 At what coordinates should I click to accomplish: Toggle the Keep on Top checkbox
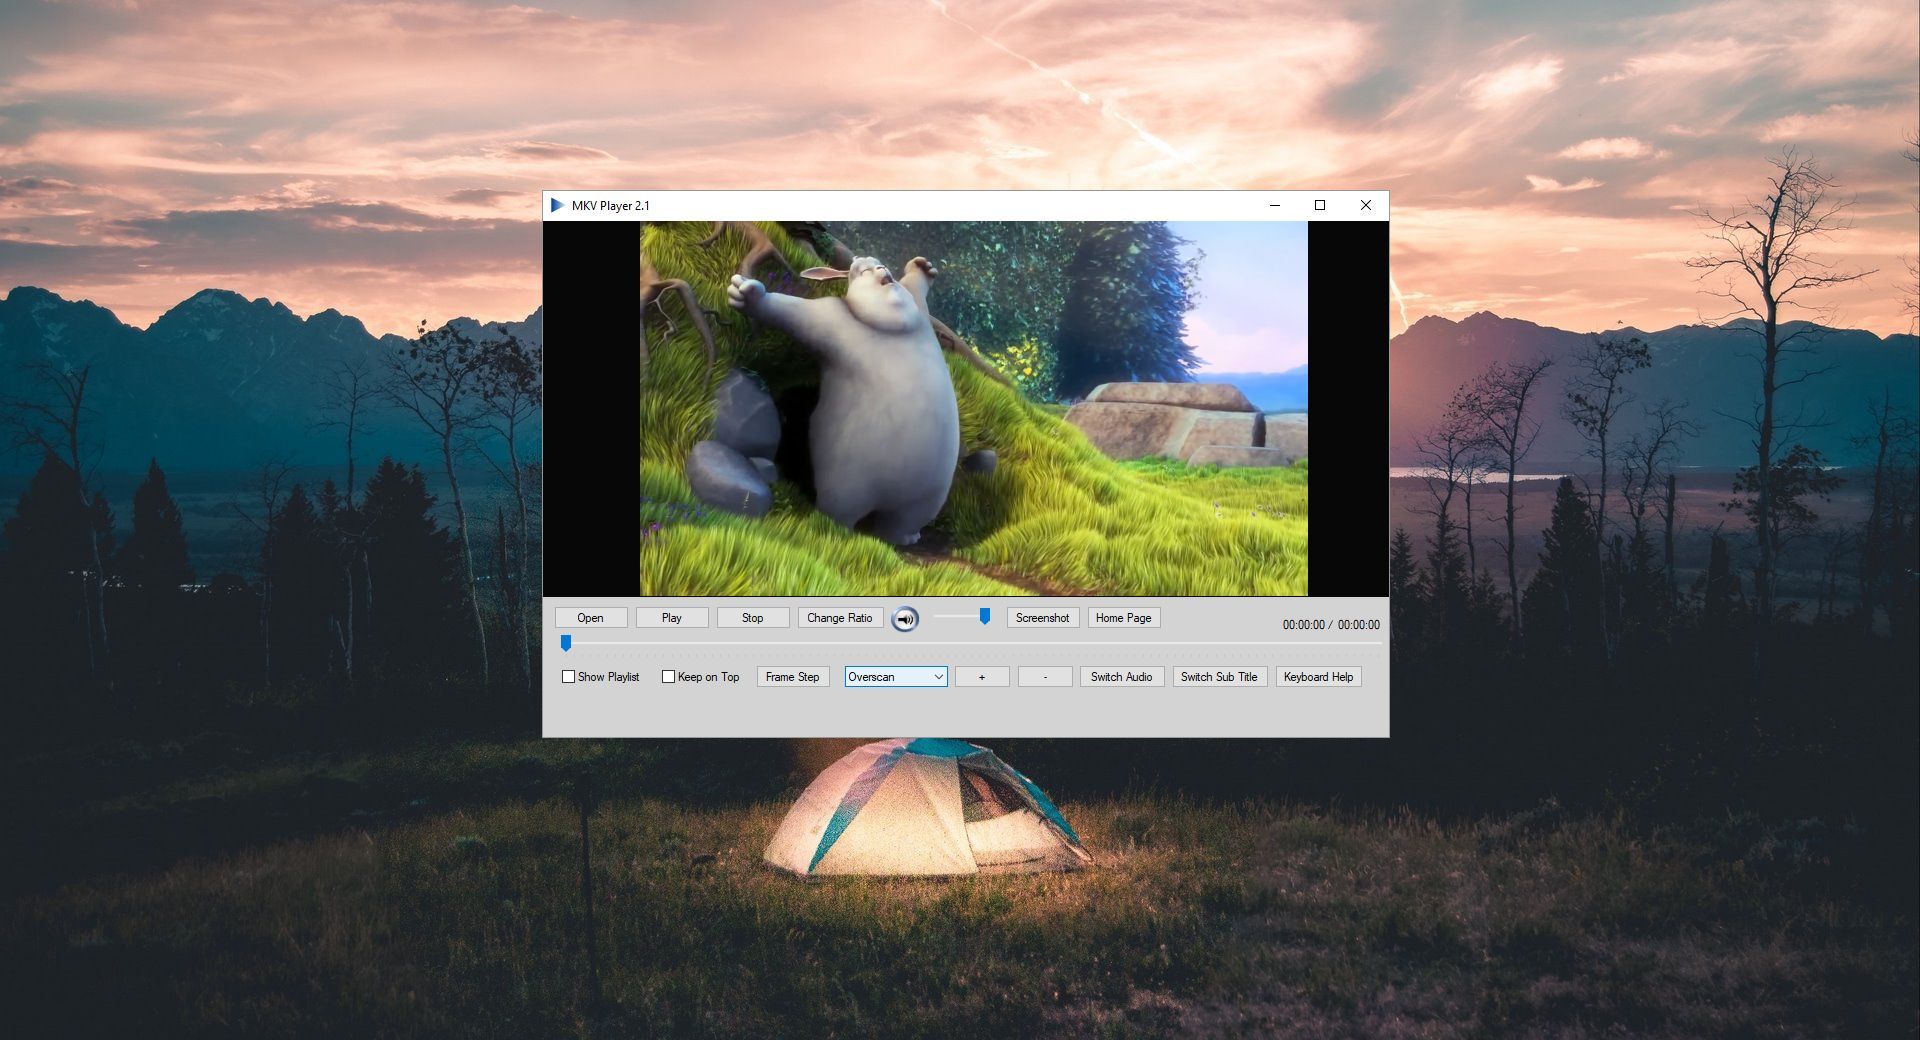point(669,677)
